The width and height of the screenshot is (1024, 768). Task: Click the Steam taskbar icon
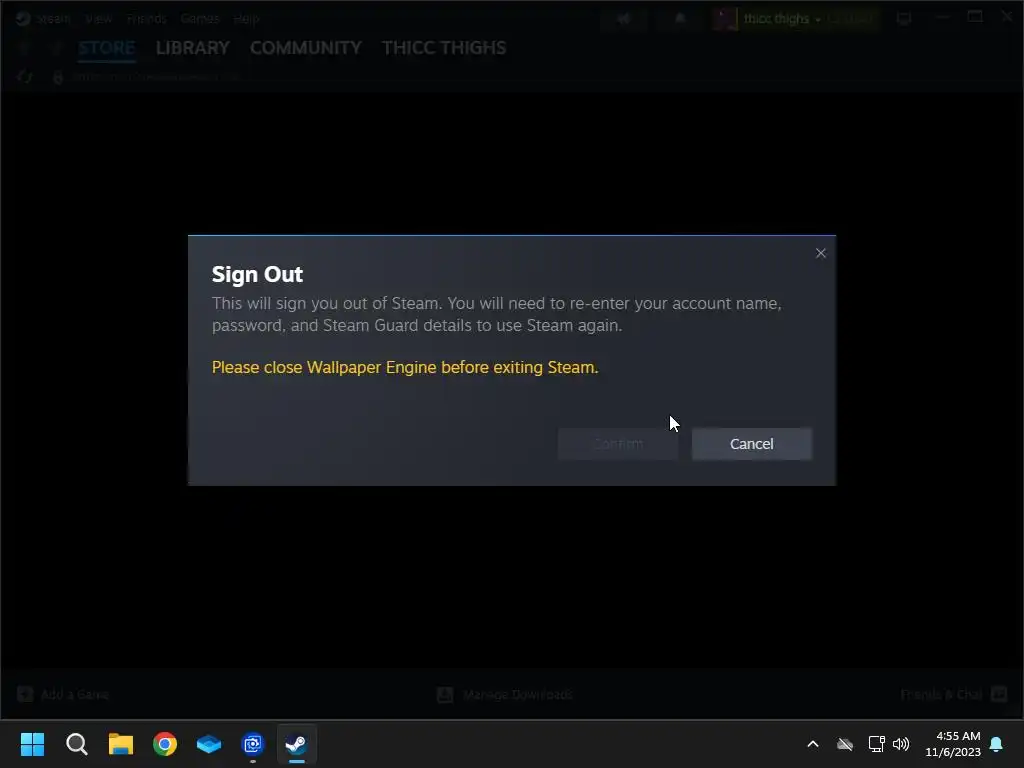click(x=296, y=744)
